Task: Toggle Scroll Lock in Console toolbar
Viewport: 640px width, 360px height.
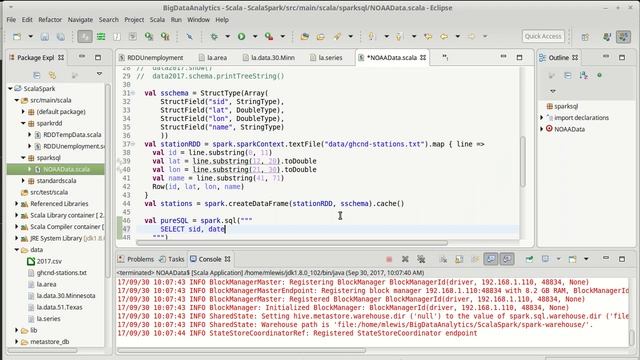Action: coord(459,259)
